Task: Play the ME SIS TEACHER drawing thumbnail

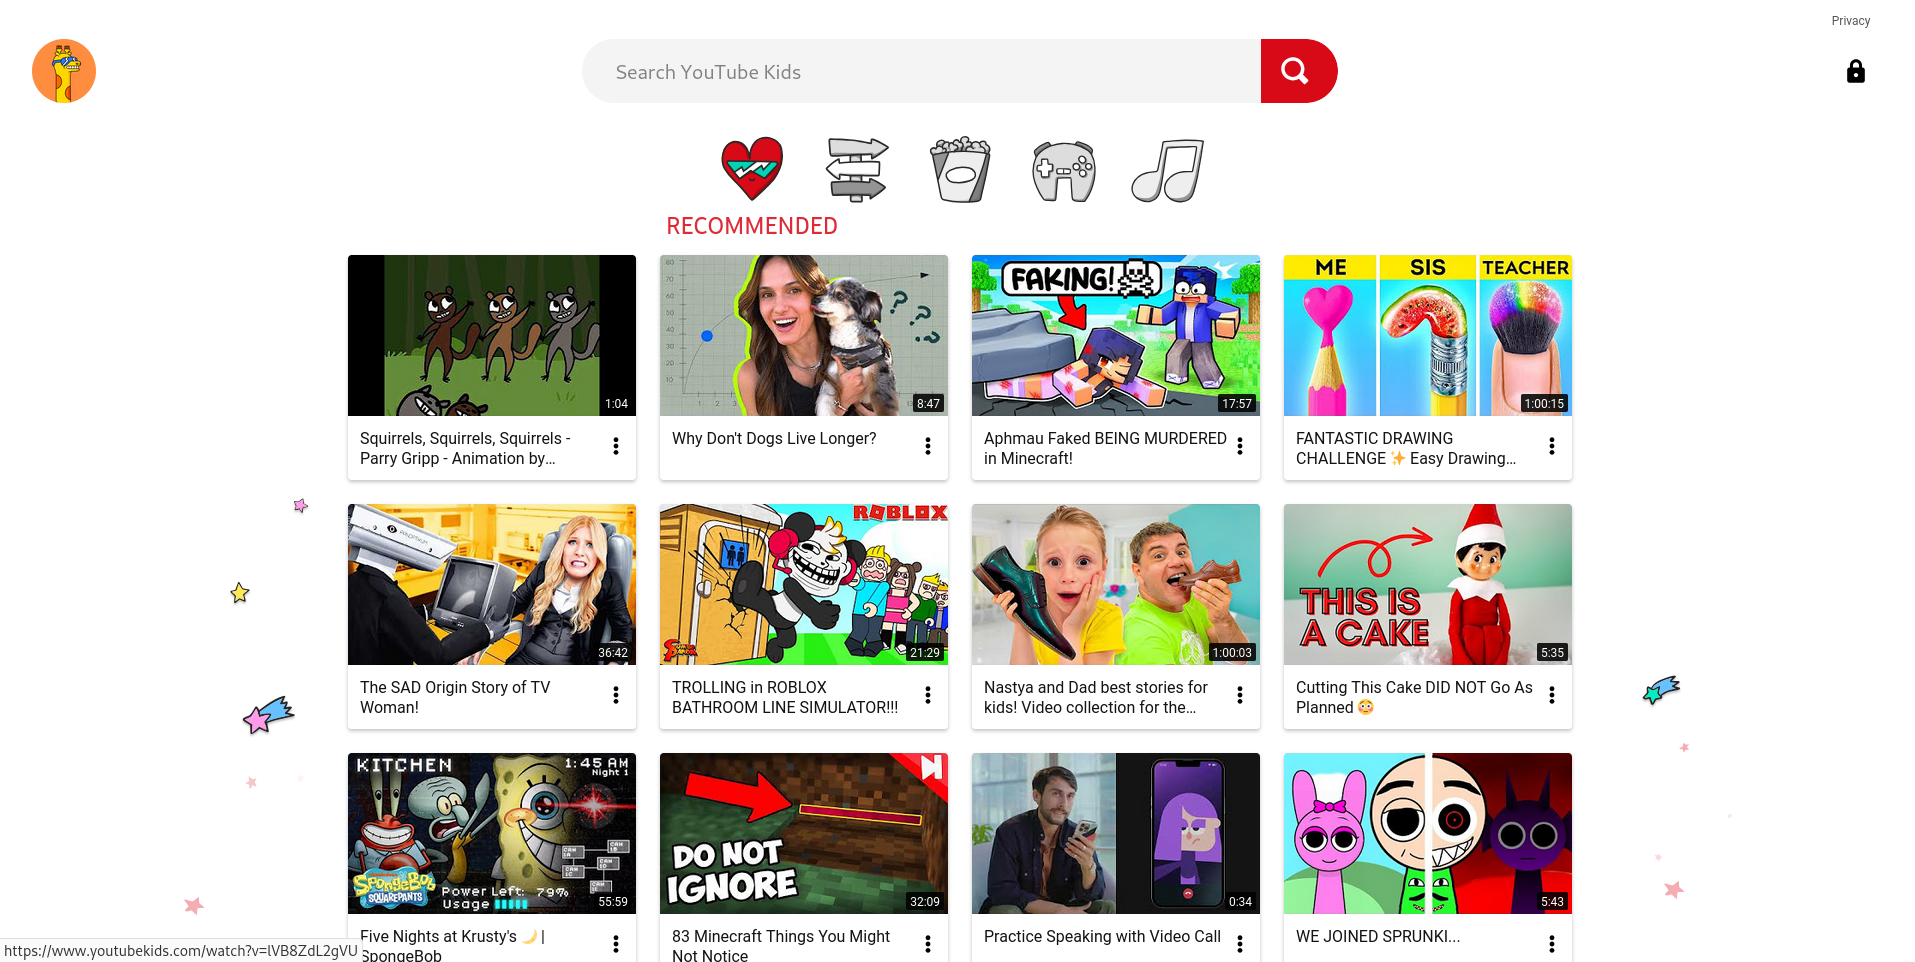Action: (x=1428, y=335)
